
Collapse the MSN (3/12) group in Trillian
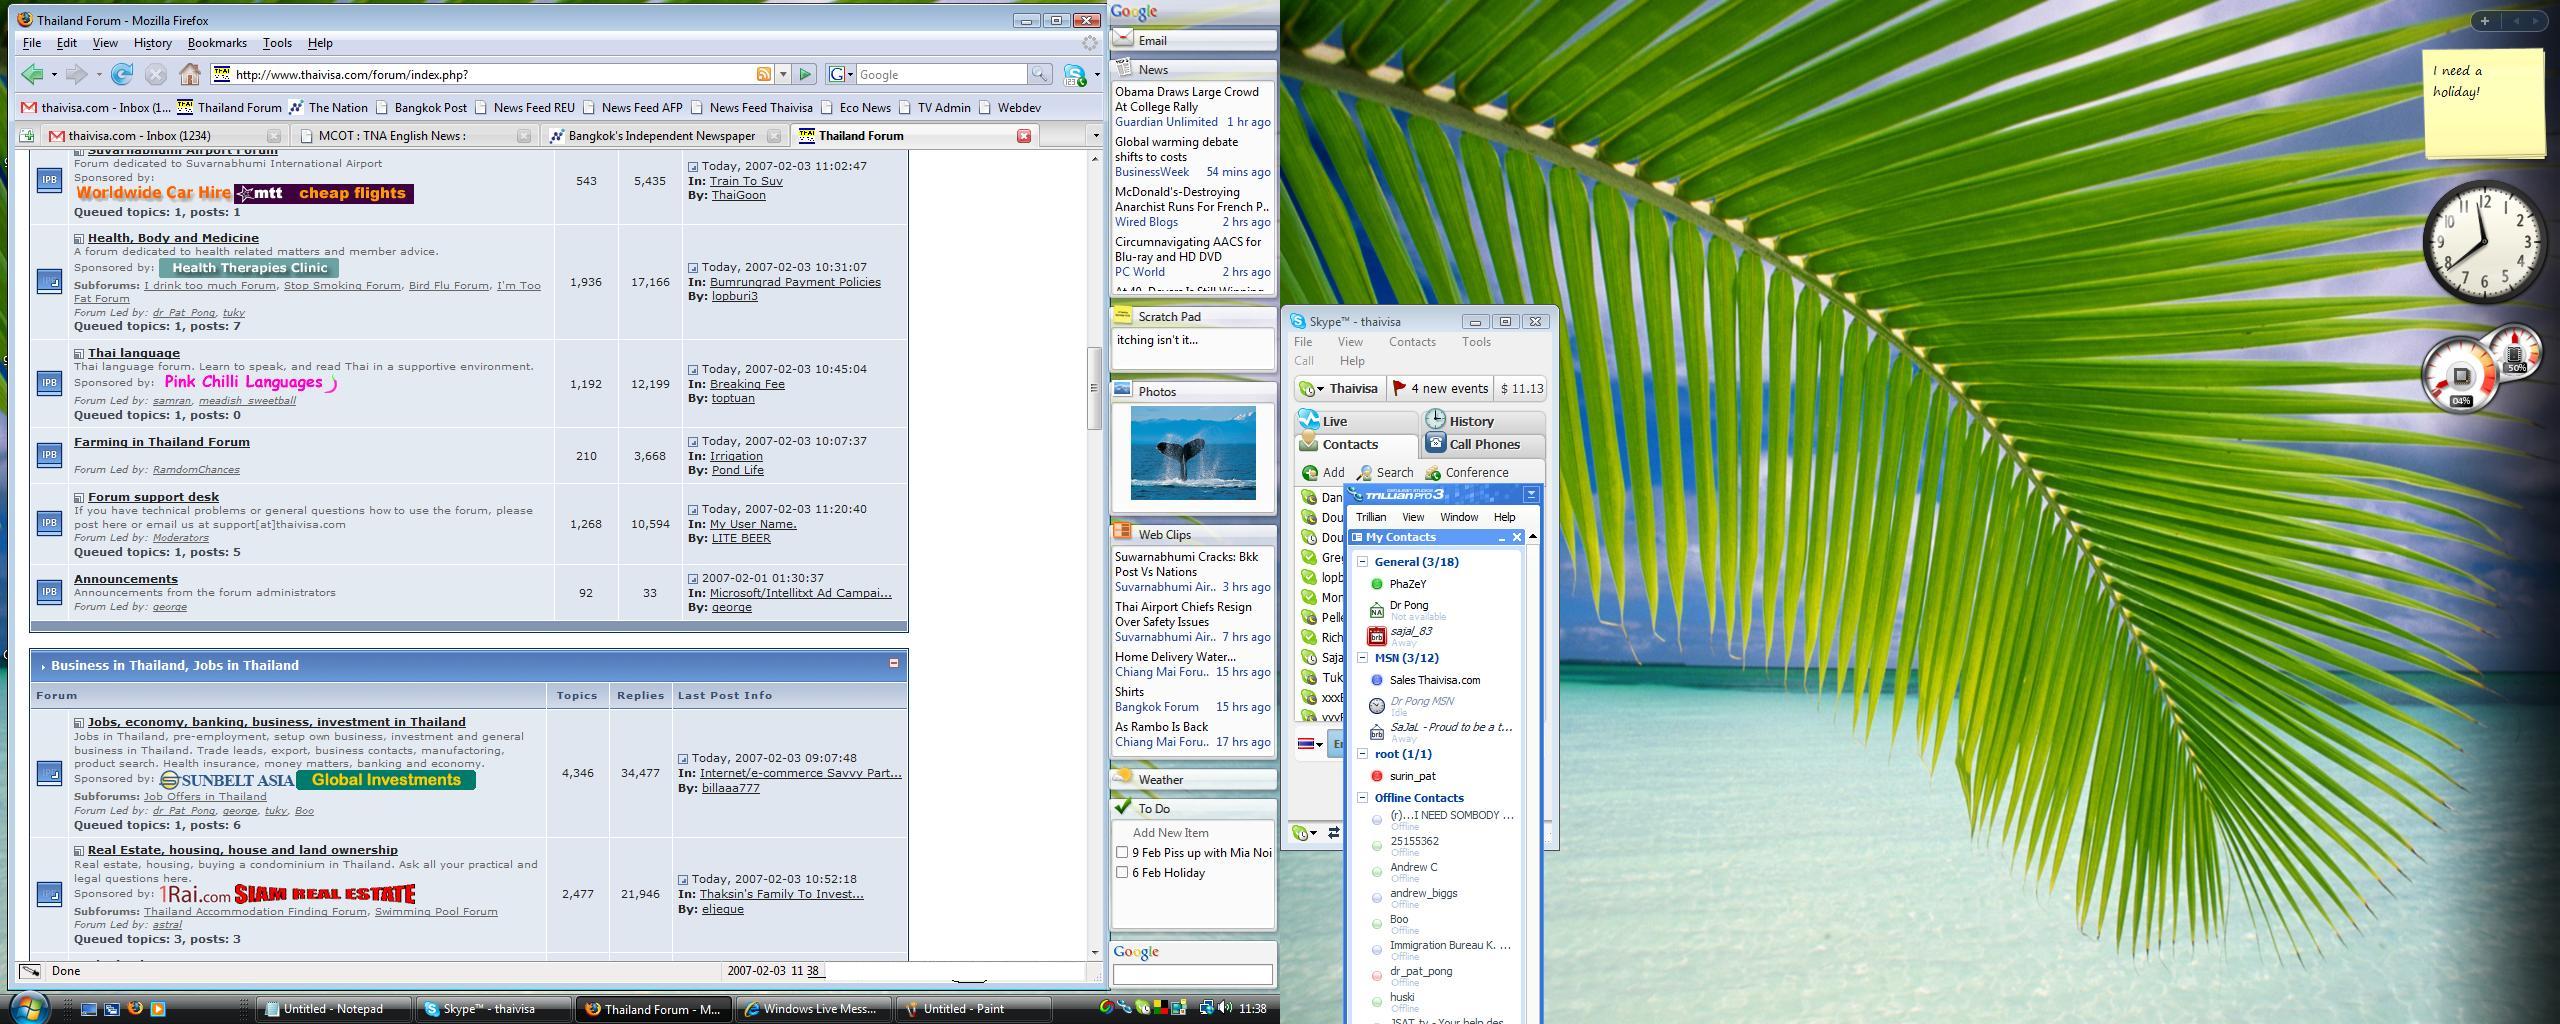1362,658
